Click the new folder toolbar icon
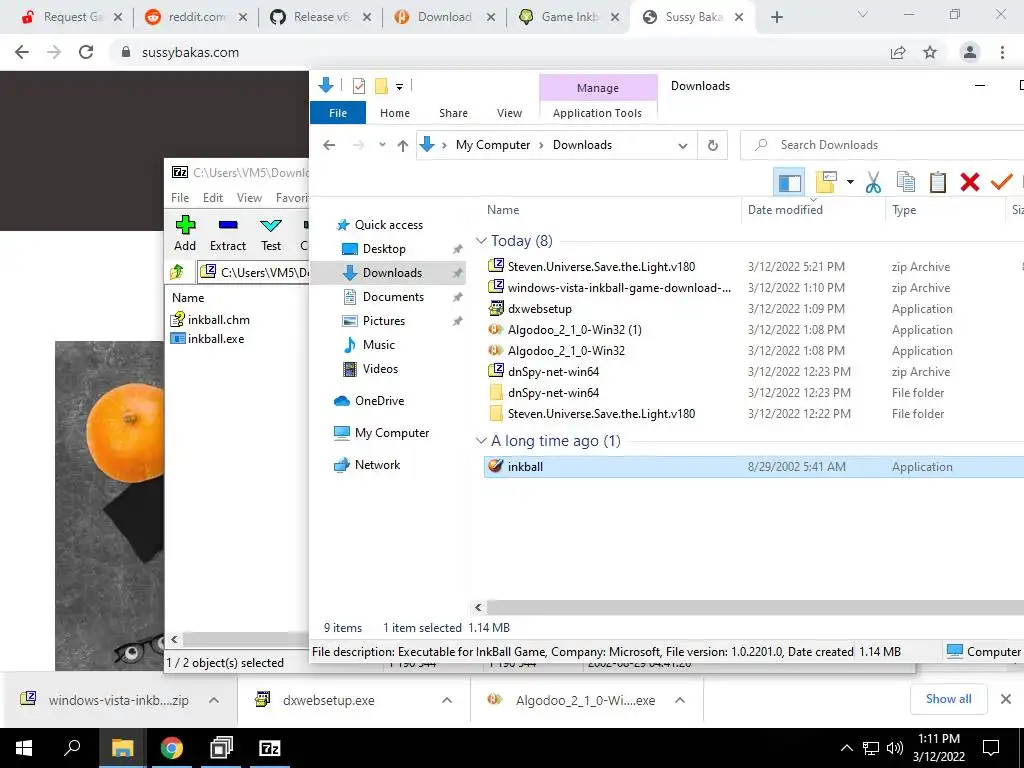1024x768 pixels. click(x=826, y=182)
